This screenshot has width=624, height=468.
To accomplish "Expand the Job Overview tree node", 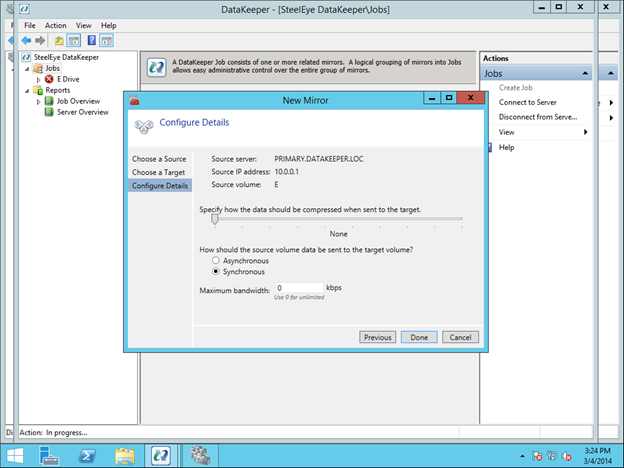I will pos(38,101).
